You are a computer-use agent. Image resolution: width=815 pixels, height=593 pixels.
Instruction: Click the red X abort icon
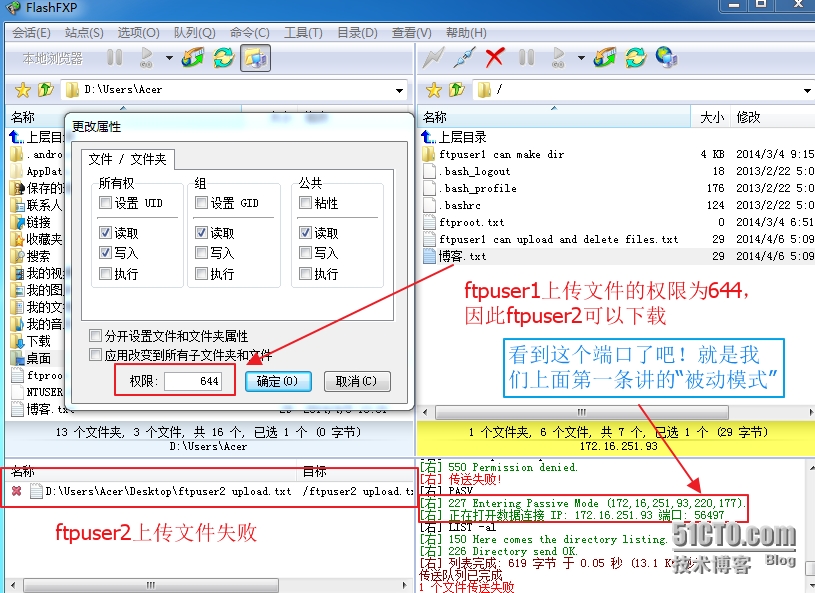(495, 57)
